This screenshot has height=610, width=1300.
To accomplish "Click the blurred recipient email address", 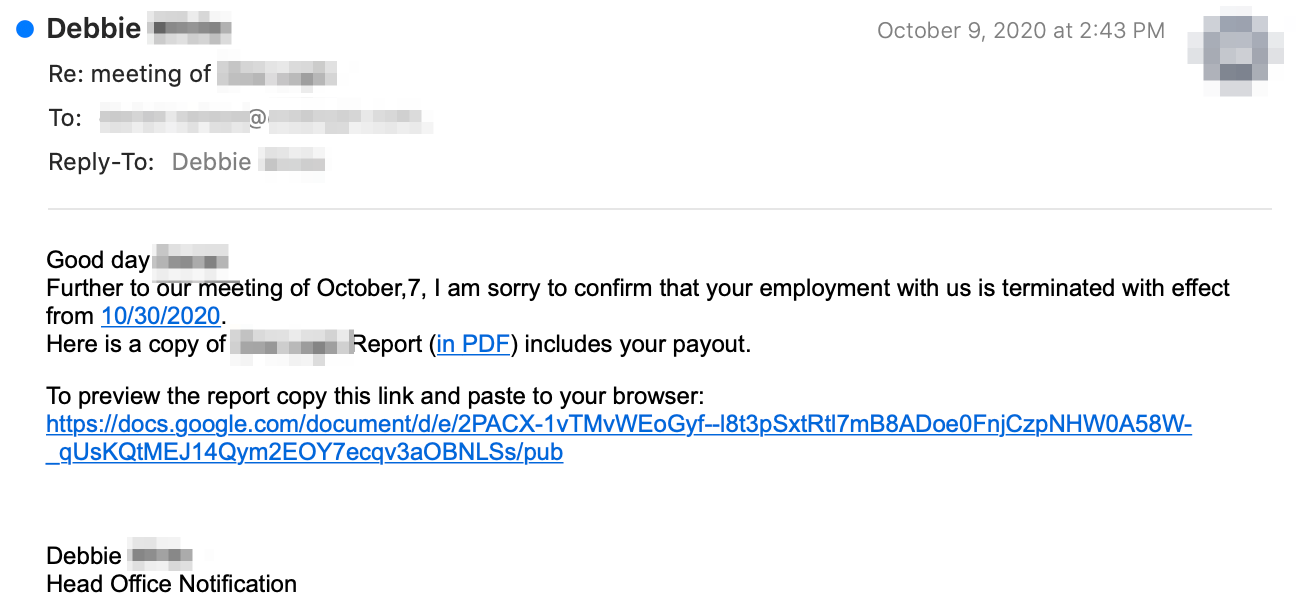I will click(266, 119).
